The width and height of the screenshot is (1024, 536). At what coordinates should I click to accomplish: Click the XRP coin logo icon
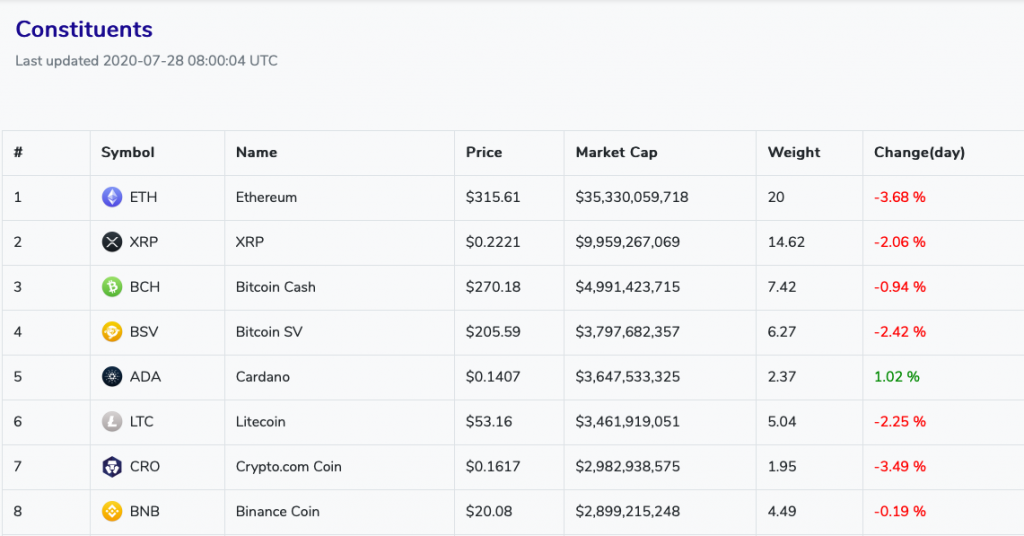(112, 242)
